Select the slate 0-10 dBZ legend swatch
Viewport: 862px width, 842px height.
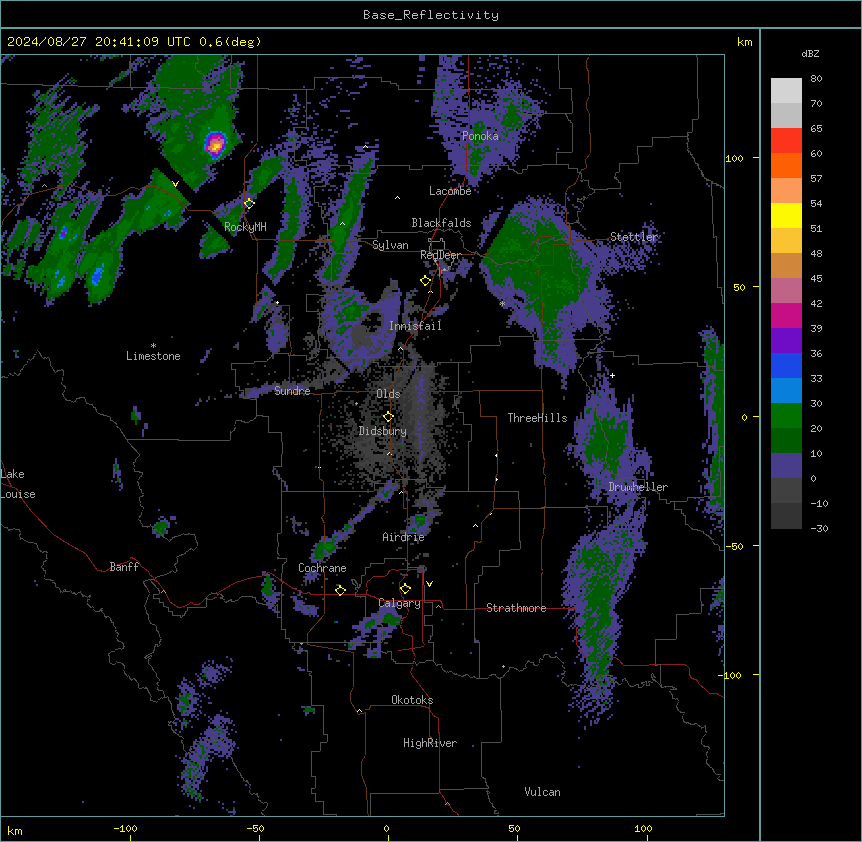786,466
